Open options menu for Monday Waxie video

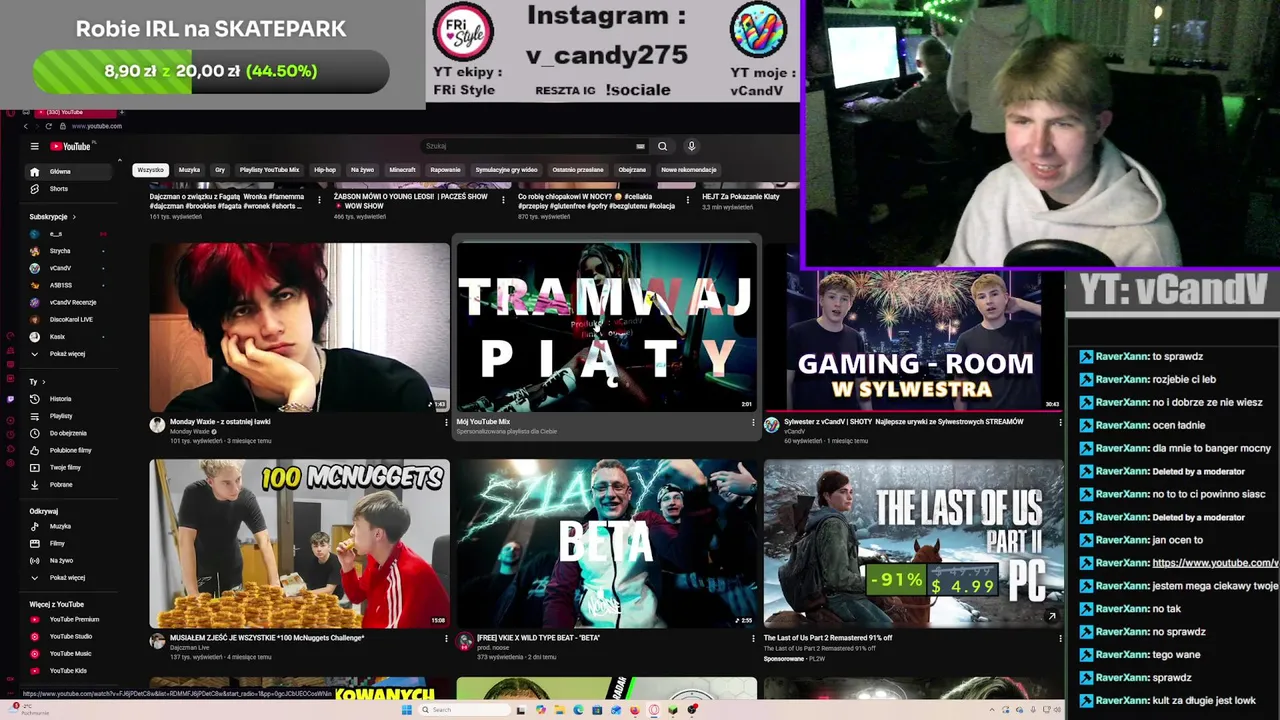pyautogui.click(x=446, y=422)
